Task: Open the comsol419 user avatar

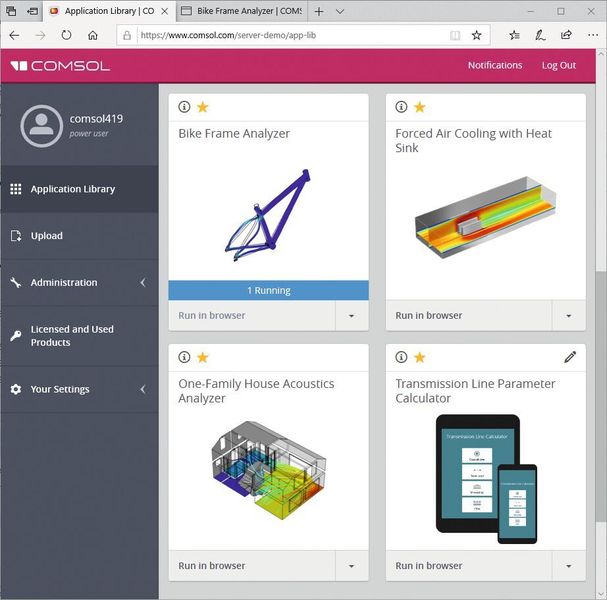Action: click(41, 126)
